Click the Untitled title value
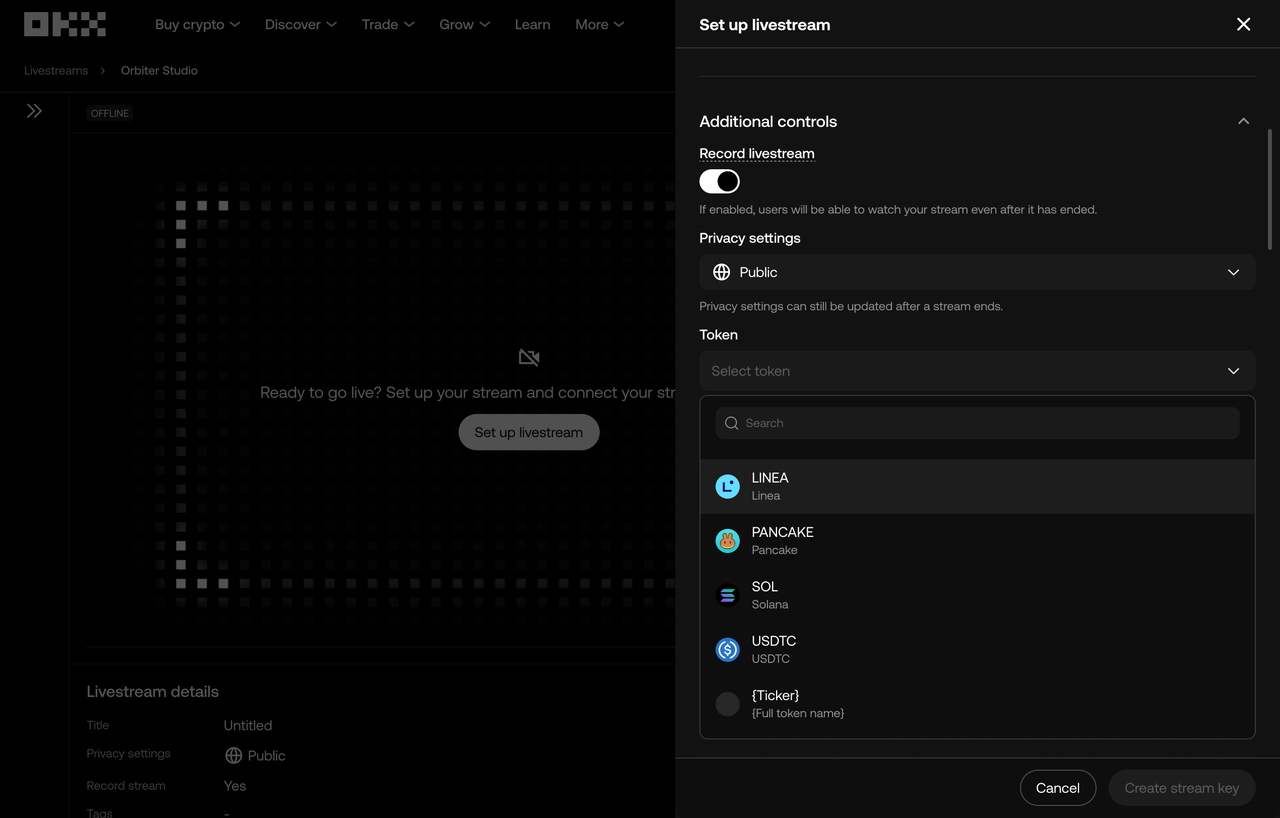 (x=248, y=725)
